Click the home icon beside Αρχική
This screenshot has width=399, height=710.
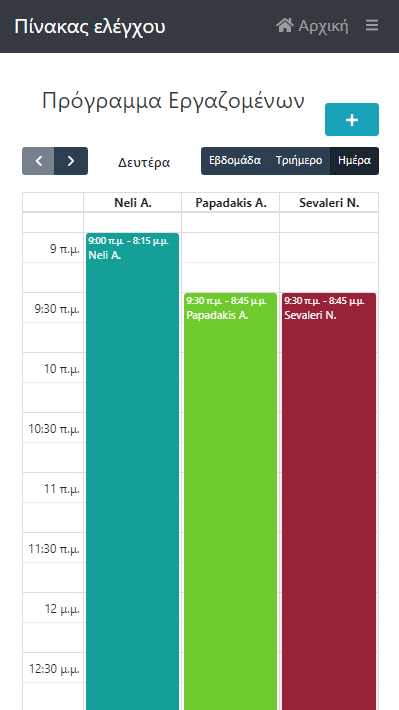[285, 25]
